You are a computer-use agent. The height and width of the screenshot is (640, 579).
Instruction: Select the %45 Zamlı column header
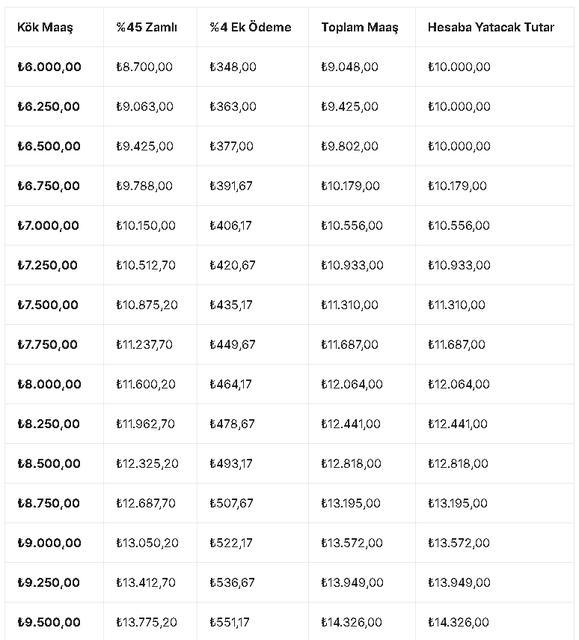tap(146, 27)
